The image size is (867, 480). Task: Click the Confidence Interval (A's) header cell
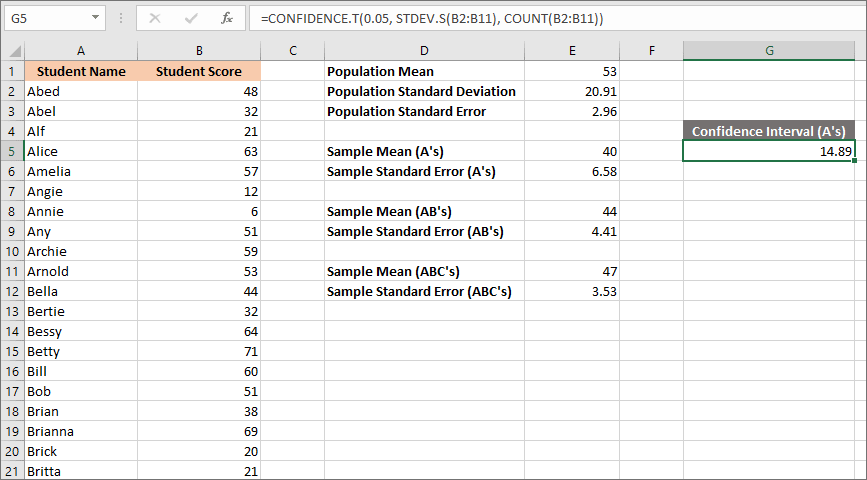click(x=769, y=131)
